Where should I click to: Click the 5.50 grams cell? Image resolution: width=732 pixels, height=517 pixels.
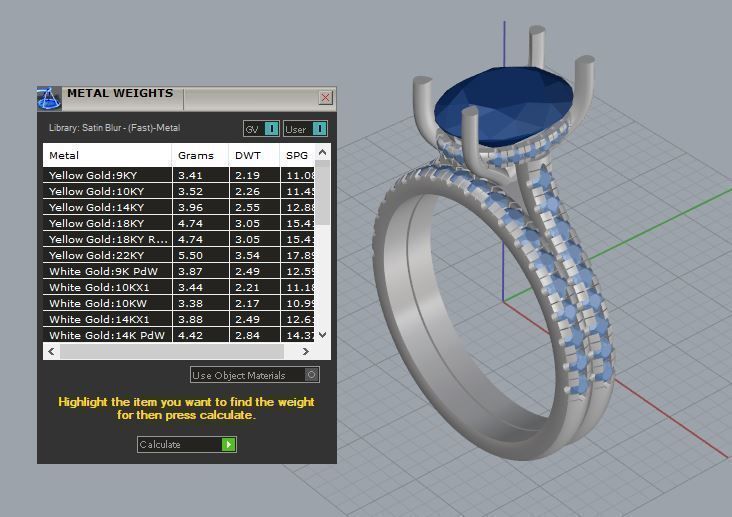201,255
